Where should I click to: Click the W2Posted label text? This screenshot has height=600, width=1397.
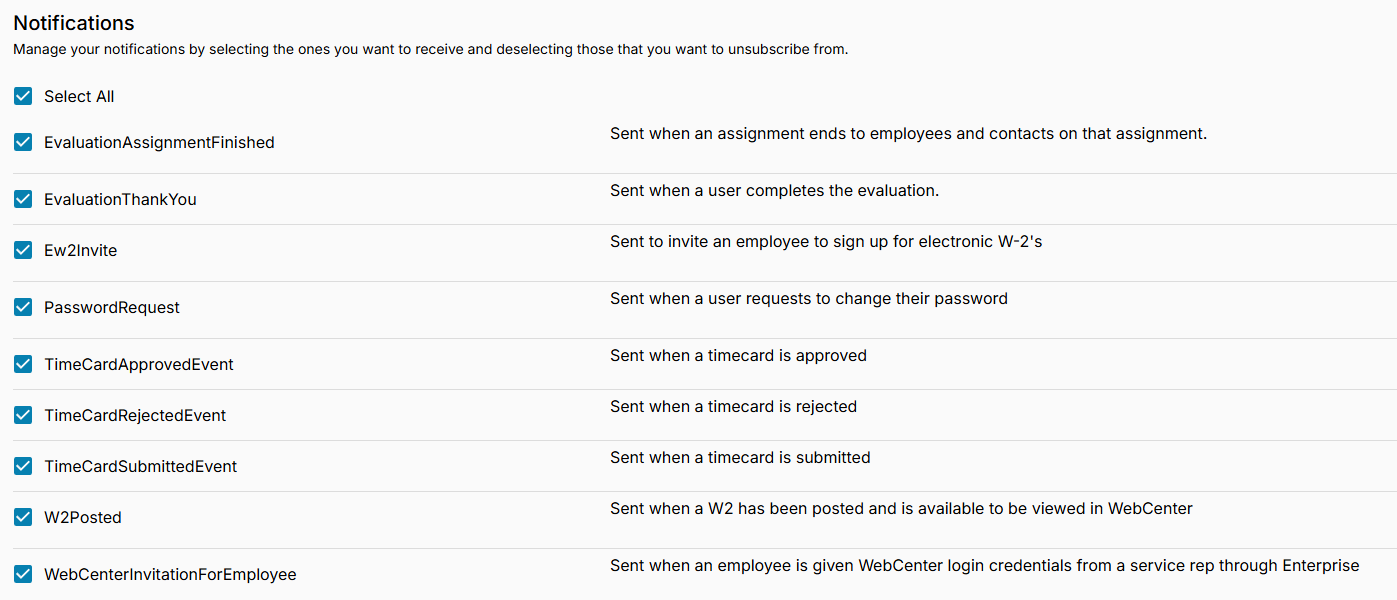point(83,518)
